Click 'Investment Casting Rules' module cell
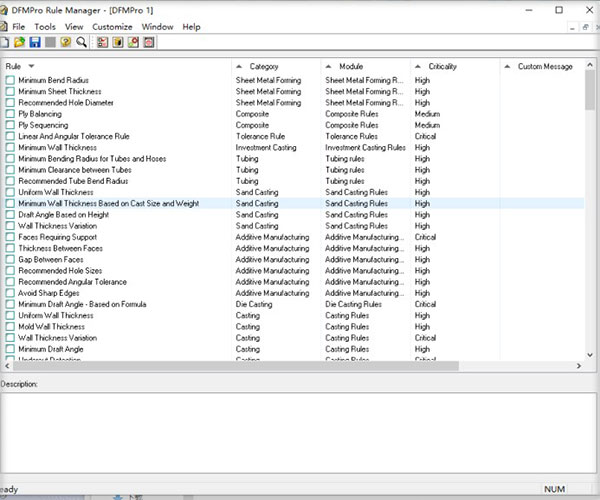The height and width of the screenshot is (500, 600). tap(365, 147)
